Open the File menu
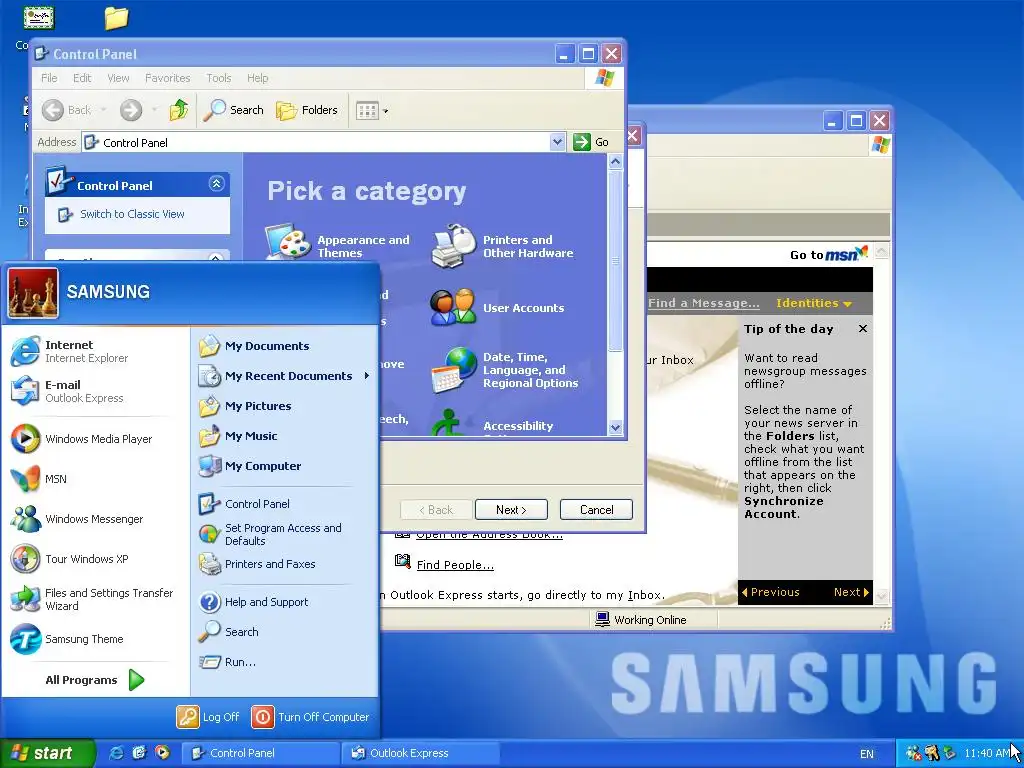 point(49,78)
